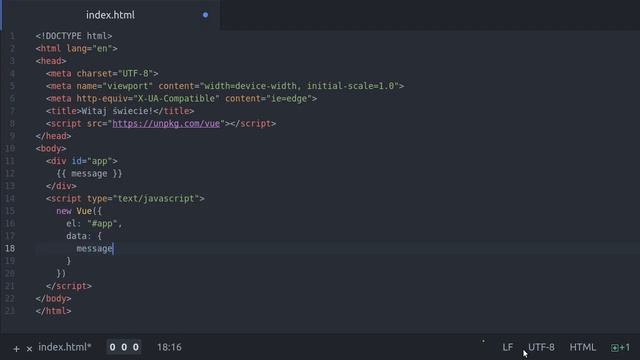Click cursor position 18:16 in status bar
This screenshot has width=640, height=360.
[169, 347]
